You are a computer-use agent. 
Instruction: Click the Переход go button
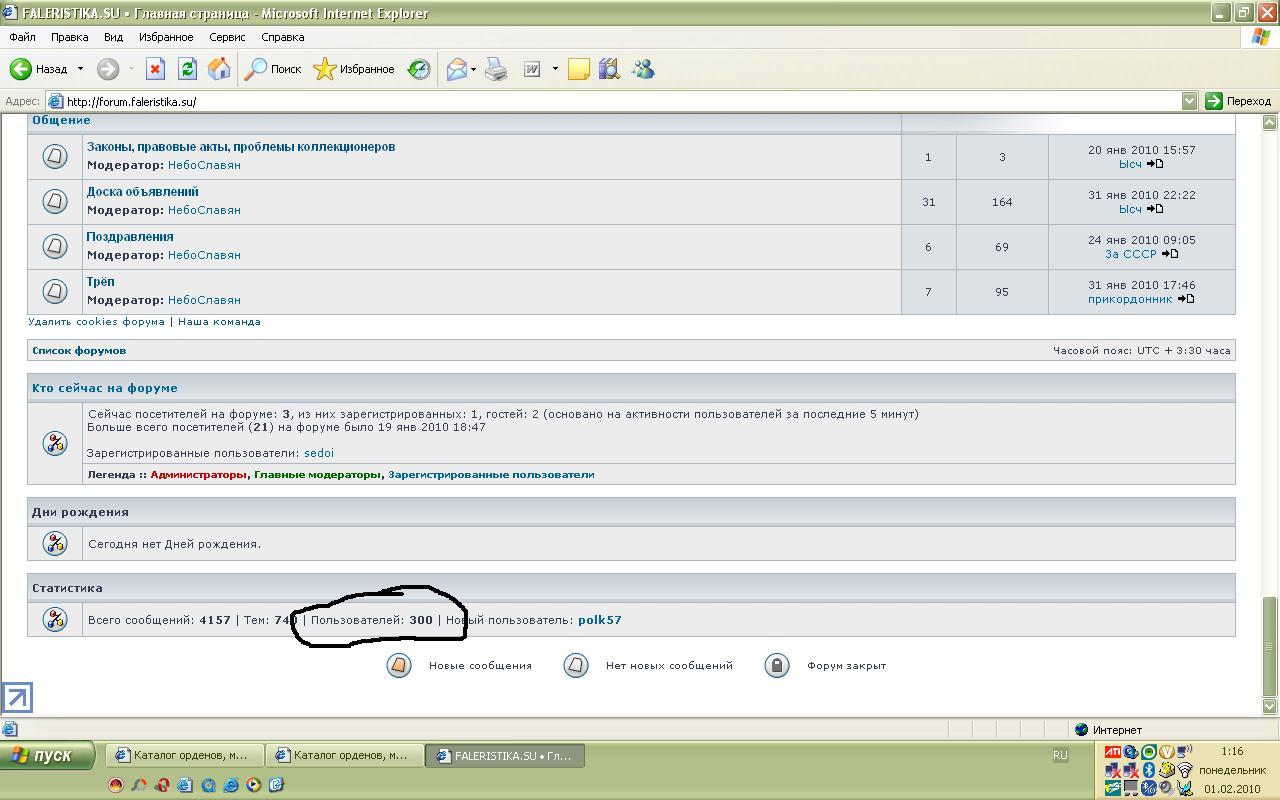point(1238,101)
